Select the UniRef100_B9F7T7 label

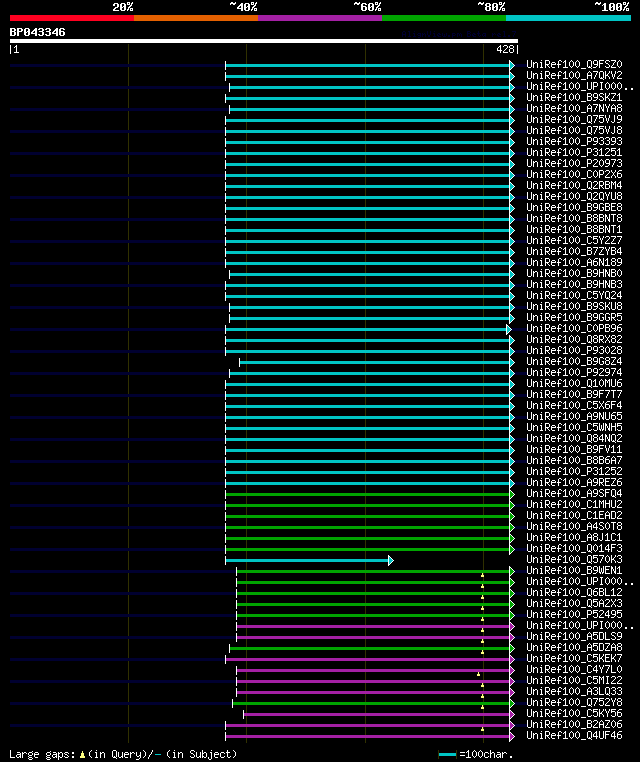(574, 395)
